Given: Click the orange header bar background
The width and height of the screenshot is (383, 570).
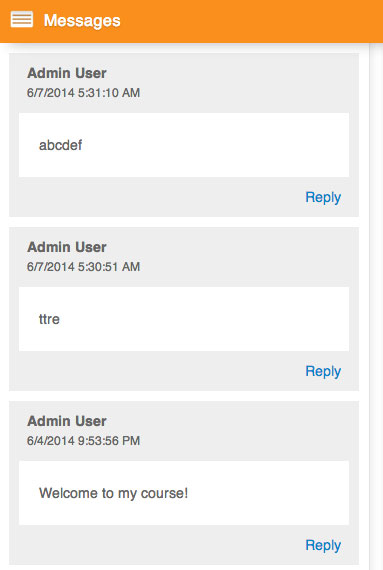Looking at the screenshot, I should point(251,21).
